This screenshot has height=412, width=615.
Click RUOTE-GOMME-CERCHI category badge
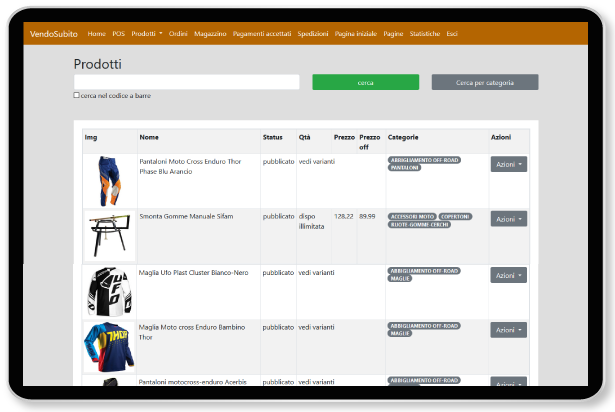point(419,224)
